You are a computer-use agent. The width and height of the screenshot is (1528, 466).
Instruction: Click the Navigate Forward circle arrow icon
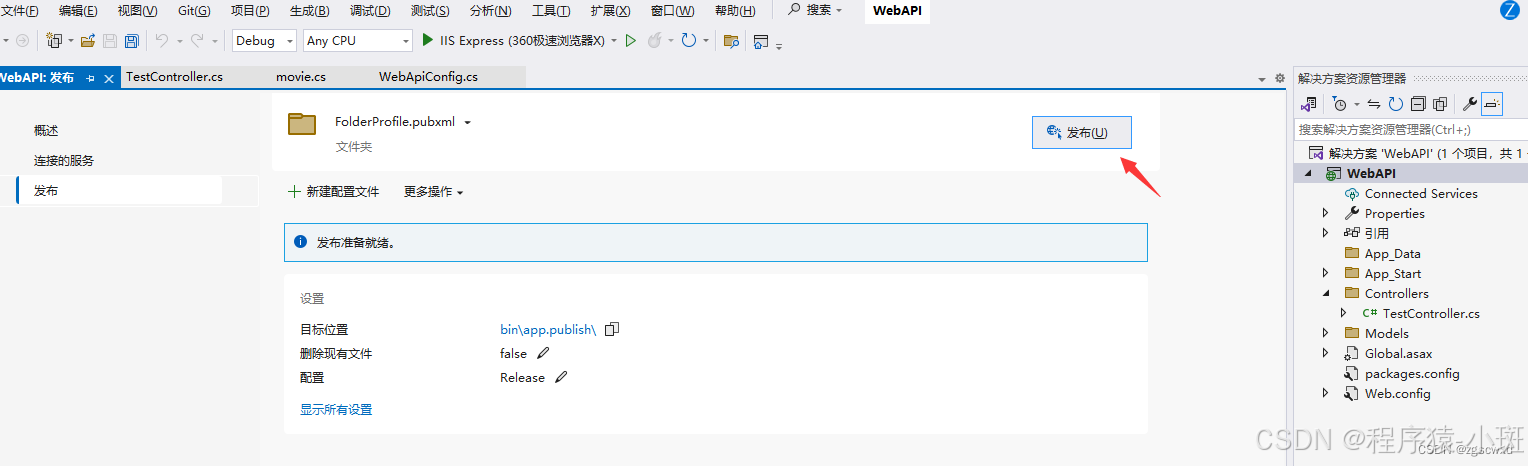(22, 41)
